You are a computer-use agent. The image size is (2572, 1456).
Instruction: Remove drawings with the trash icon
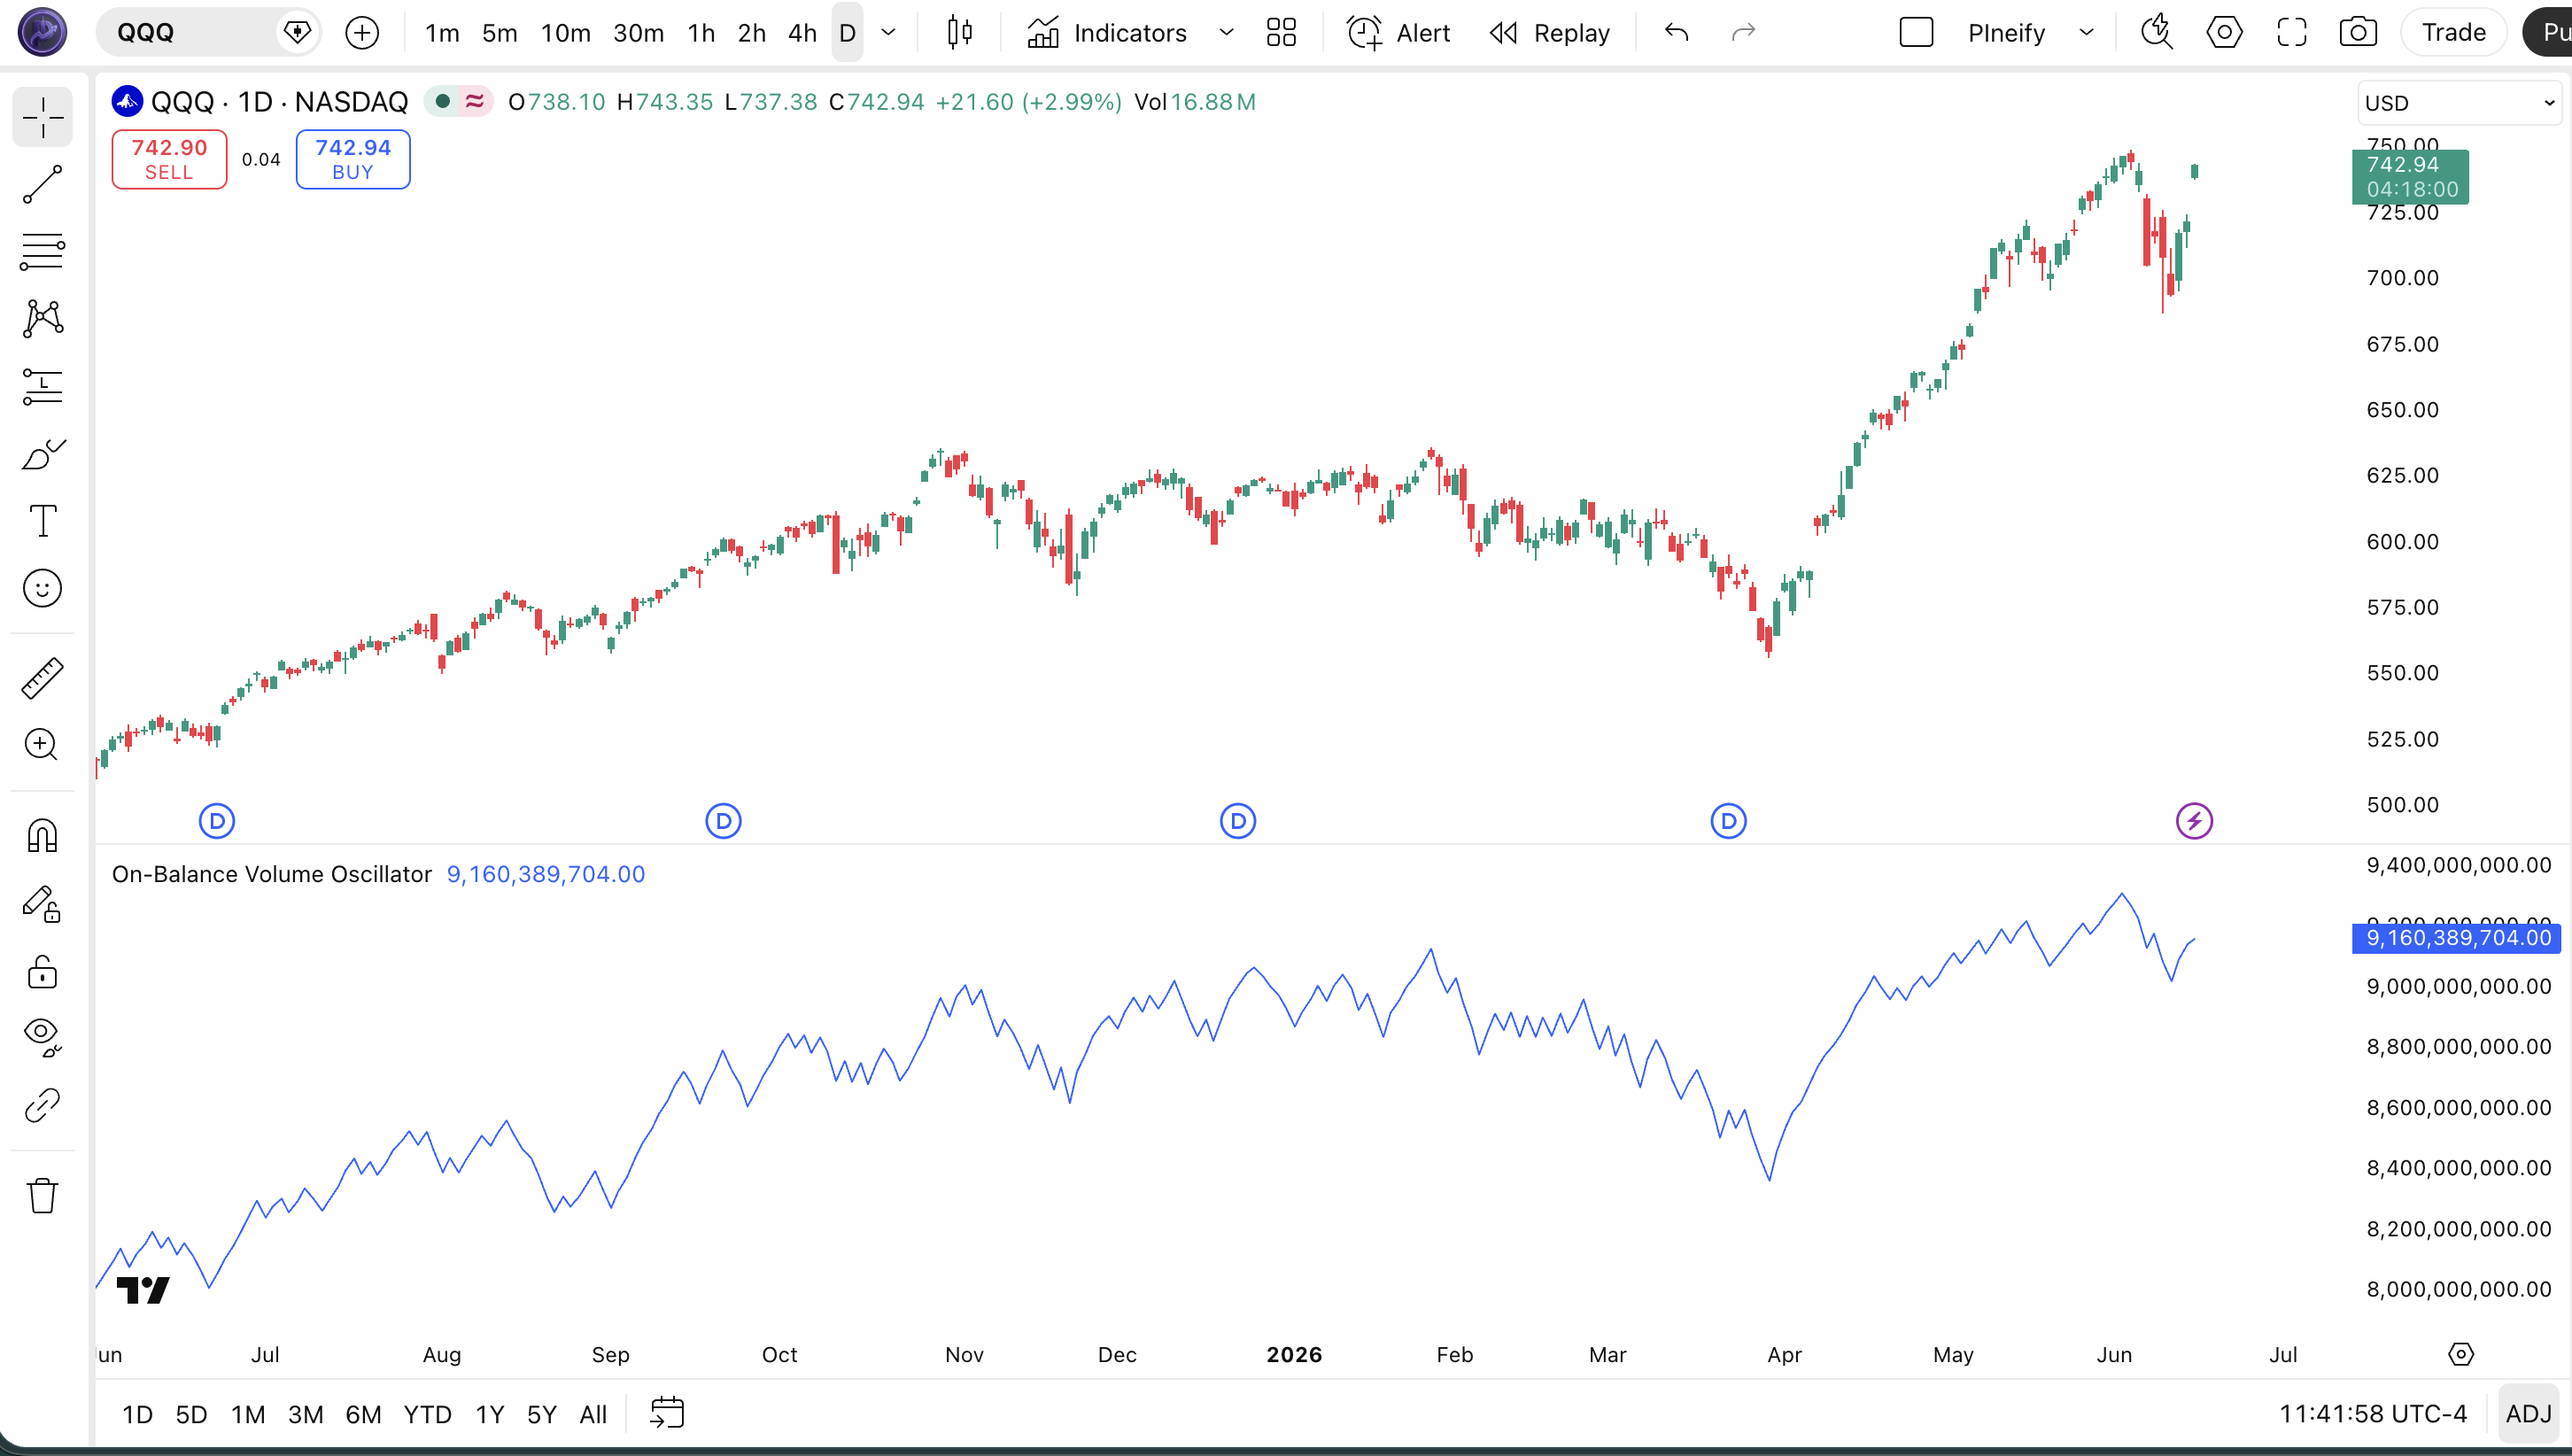pyautogui.click(x=42, y=1196)
